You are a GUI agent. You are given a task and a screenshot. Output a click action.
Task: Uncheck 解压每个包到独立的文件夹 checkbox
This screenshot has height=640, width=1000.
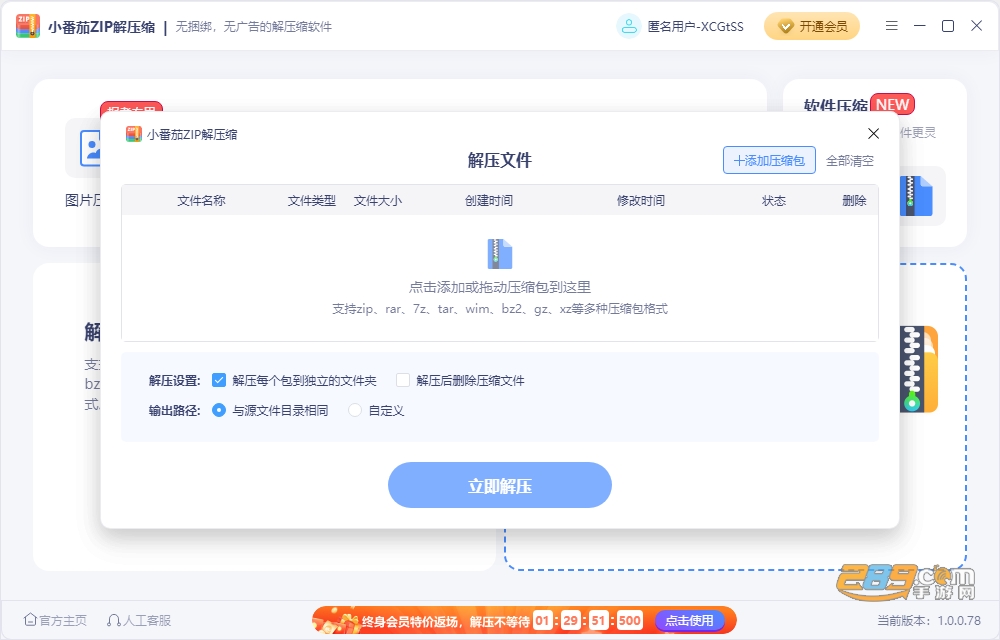coord(219,380)
